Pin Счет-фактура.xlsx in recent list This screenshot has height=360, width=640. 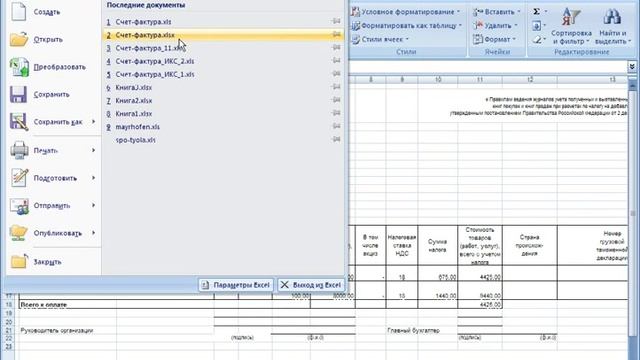[x=336, y=35]
